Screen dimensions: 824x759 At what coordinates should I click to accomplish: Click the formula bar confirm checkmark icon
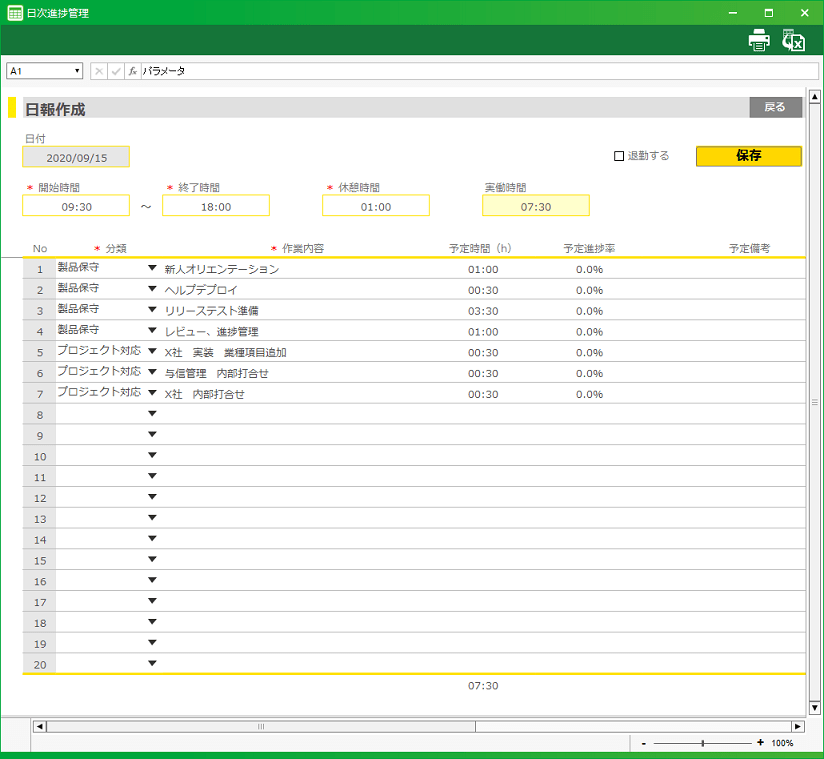(115, 71)
